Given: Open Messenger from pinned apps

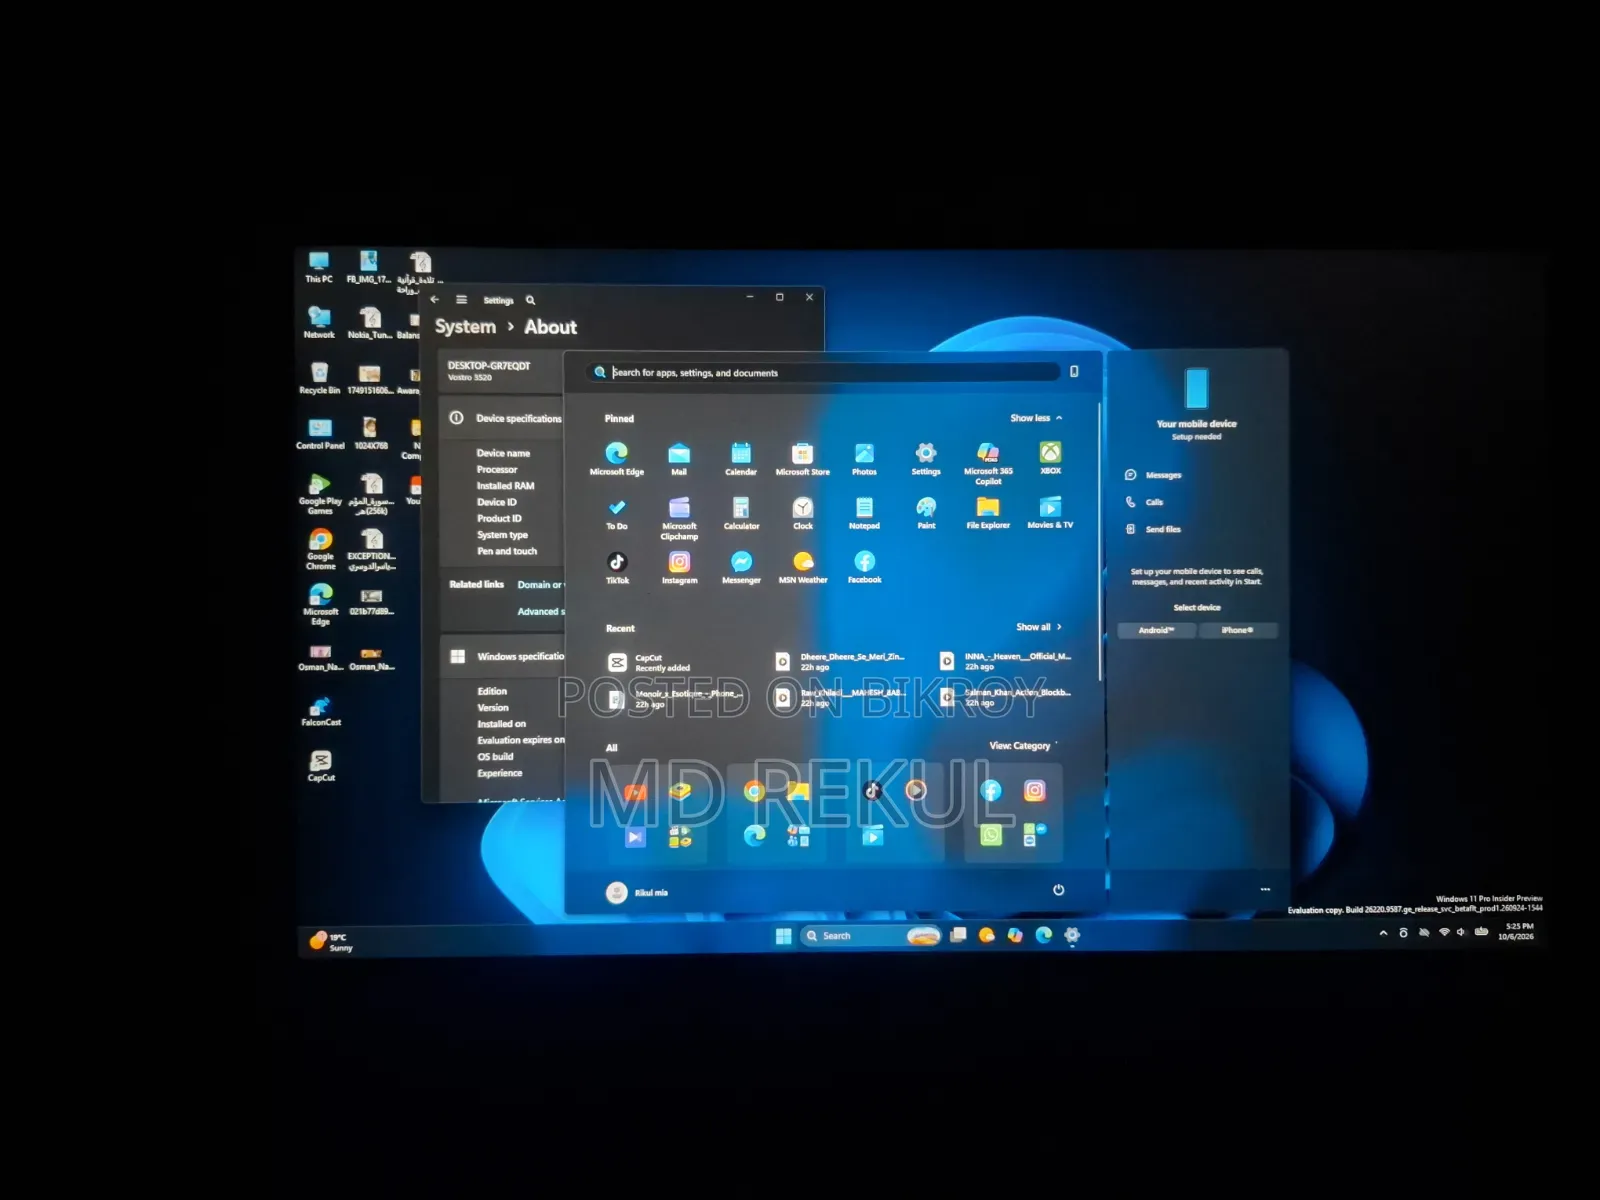Looking at the screenshot, I should click(741, 567).
